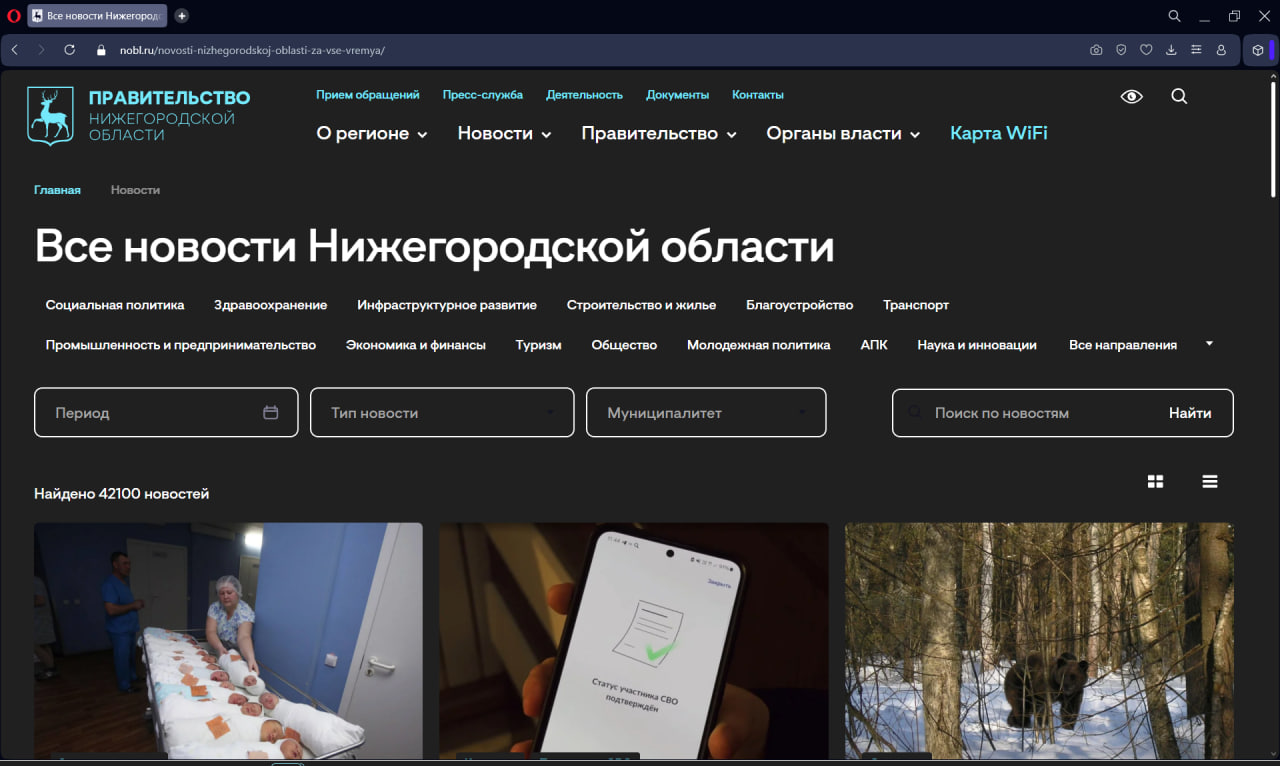Open the Муниципалитет dropdown
Viewport: 1280px width, 766px height.
click(x=706, y=412)
